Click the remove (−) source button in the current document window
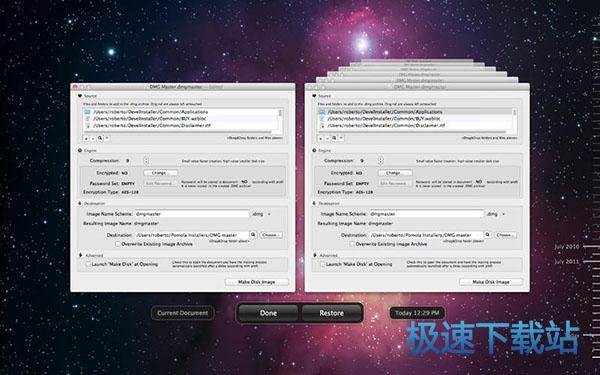Image resolution: width=600 pixels, height=375 pixels. click(93, 138)
